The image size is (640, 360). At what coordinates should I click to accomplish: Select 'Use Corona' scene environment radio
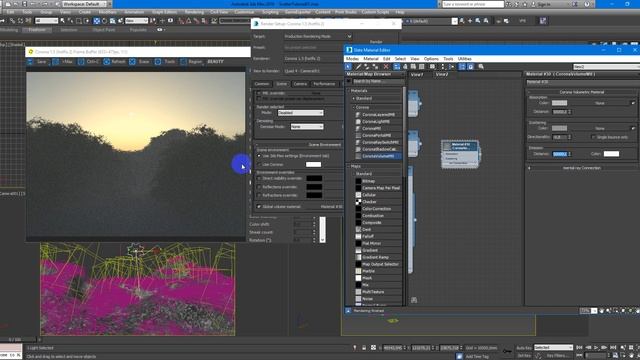point(259,164)
